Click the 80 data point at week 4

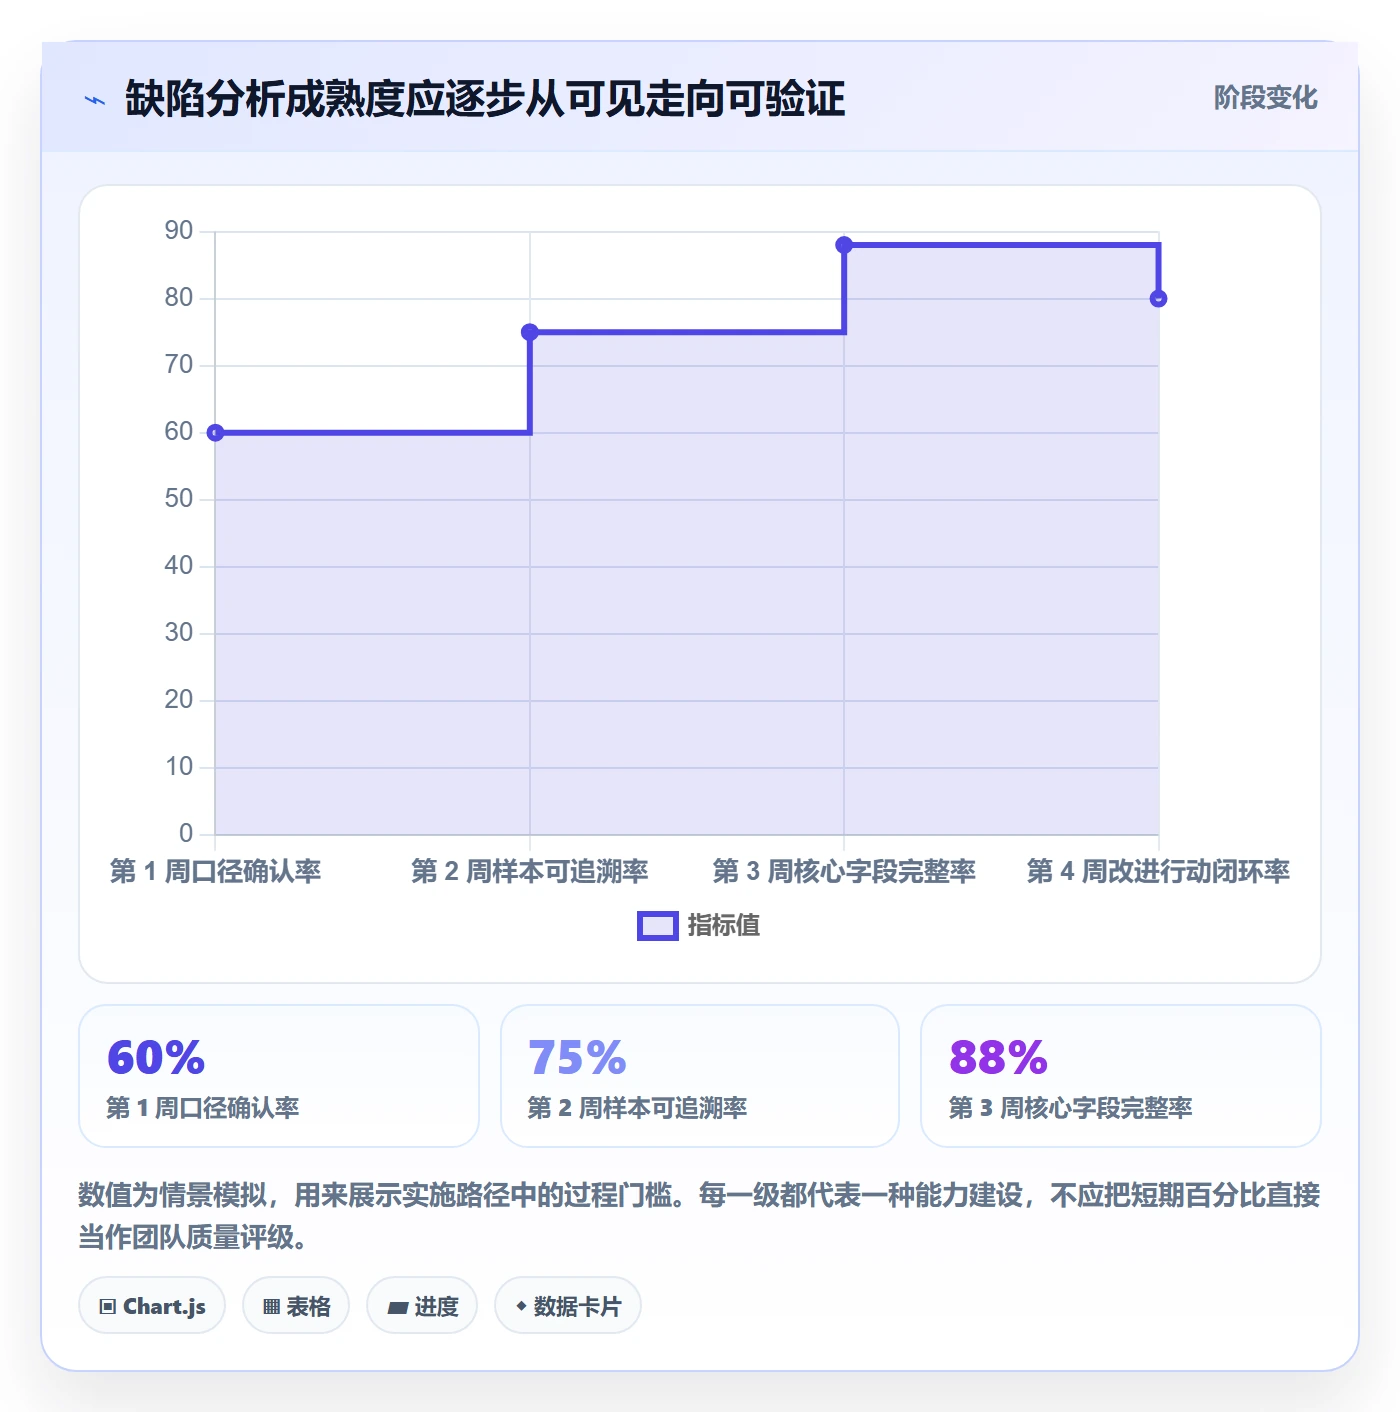1158,298
